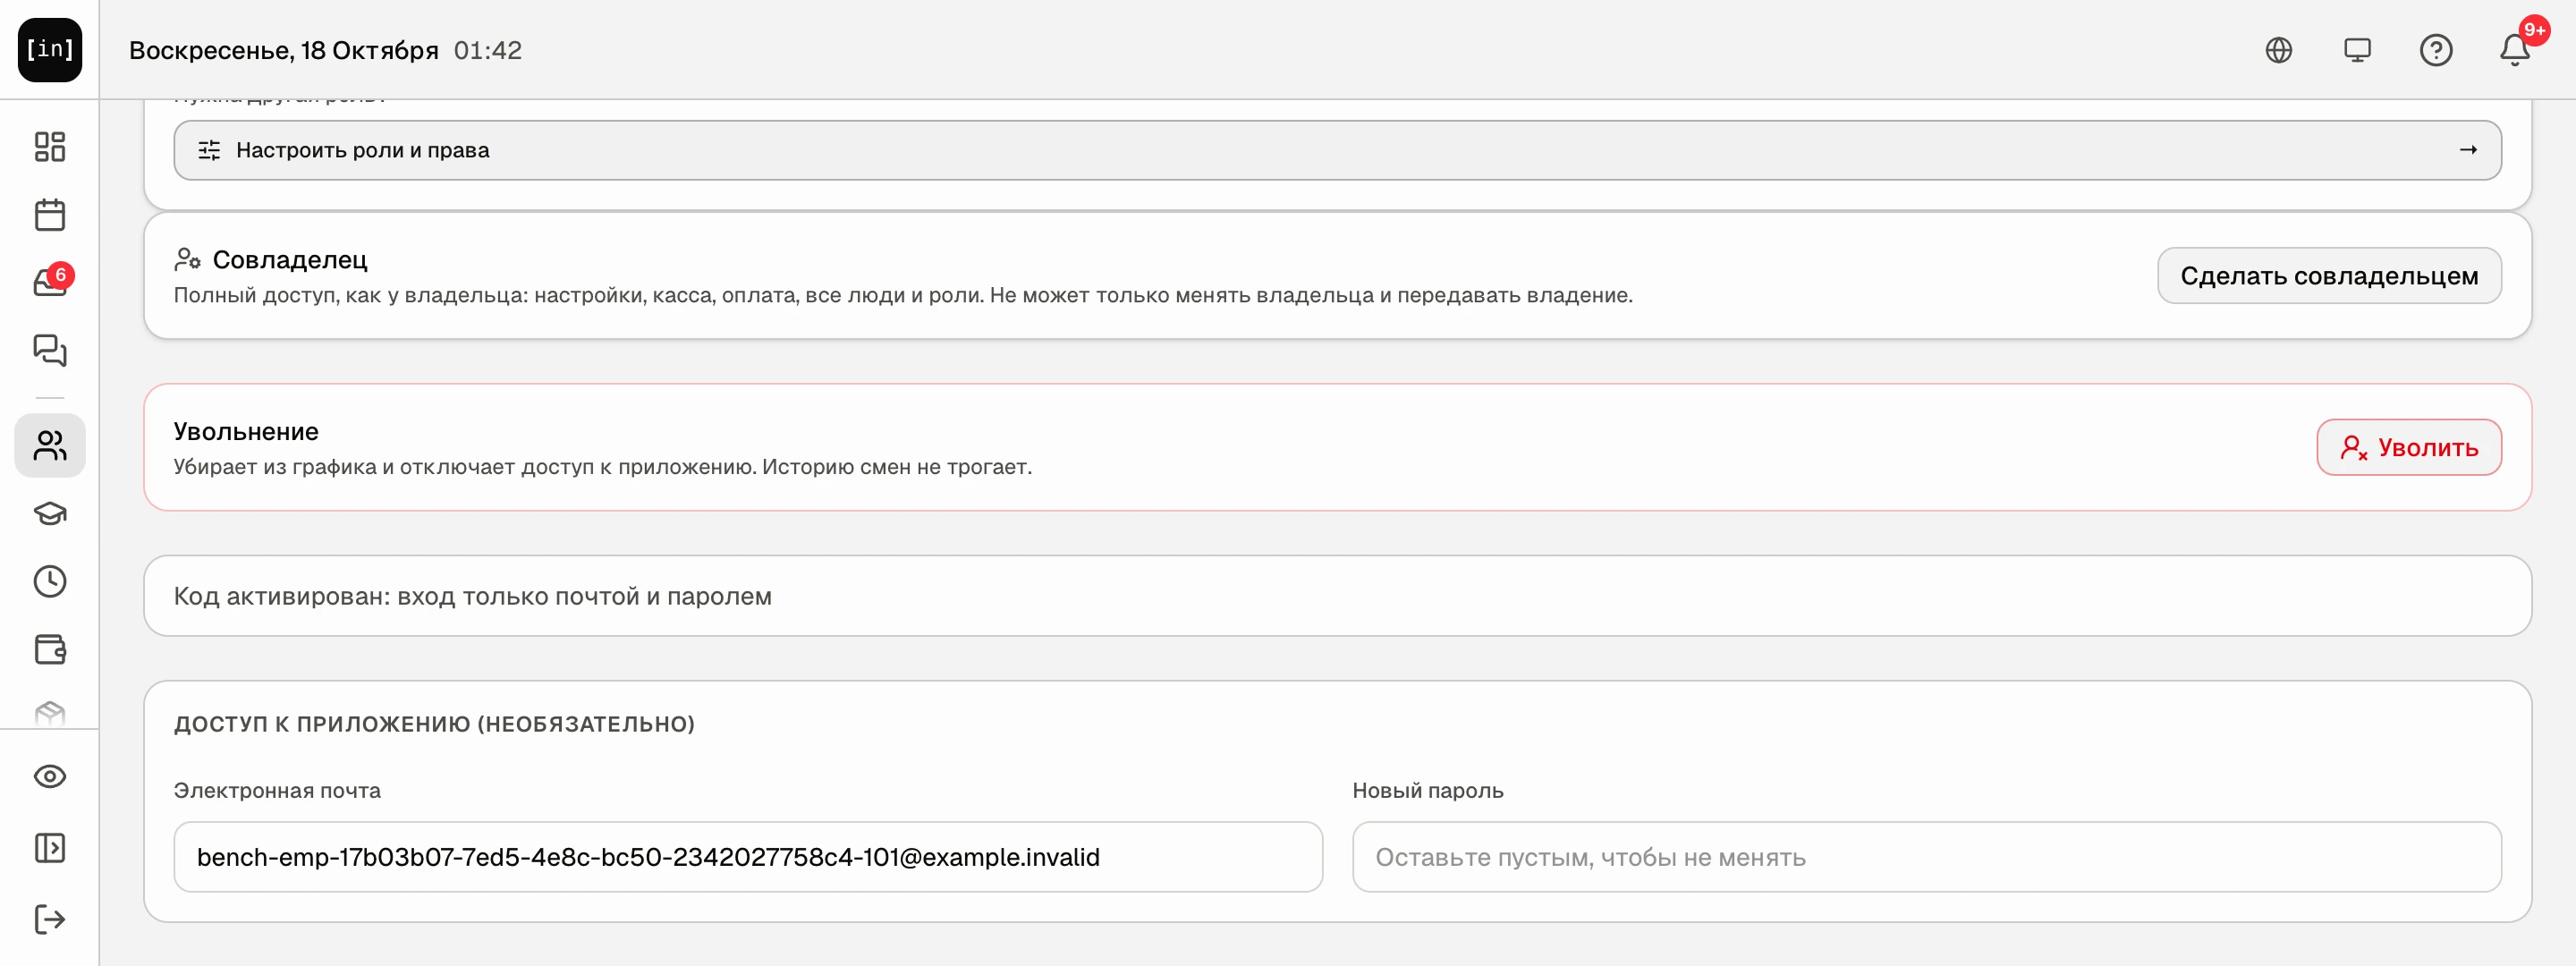Open notifications bell with 9+ badge
Screen dimensions: 2576x966
(x=2515, y=48)
